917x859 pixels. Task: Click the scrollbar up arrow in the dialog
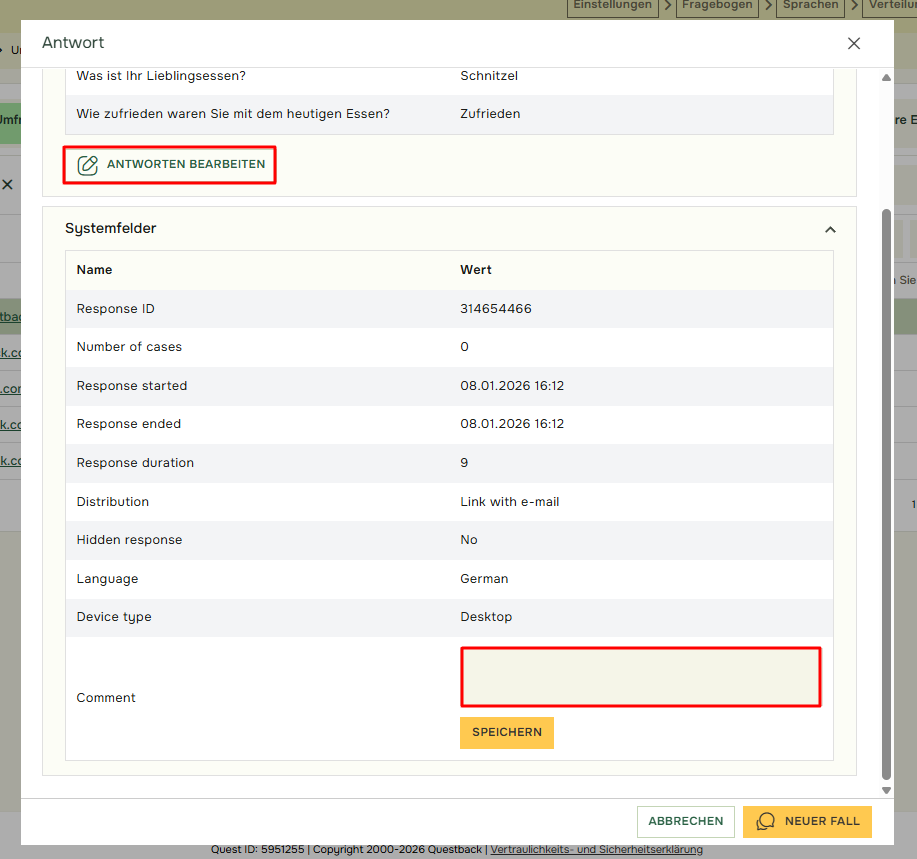tap(886, 78)
